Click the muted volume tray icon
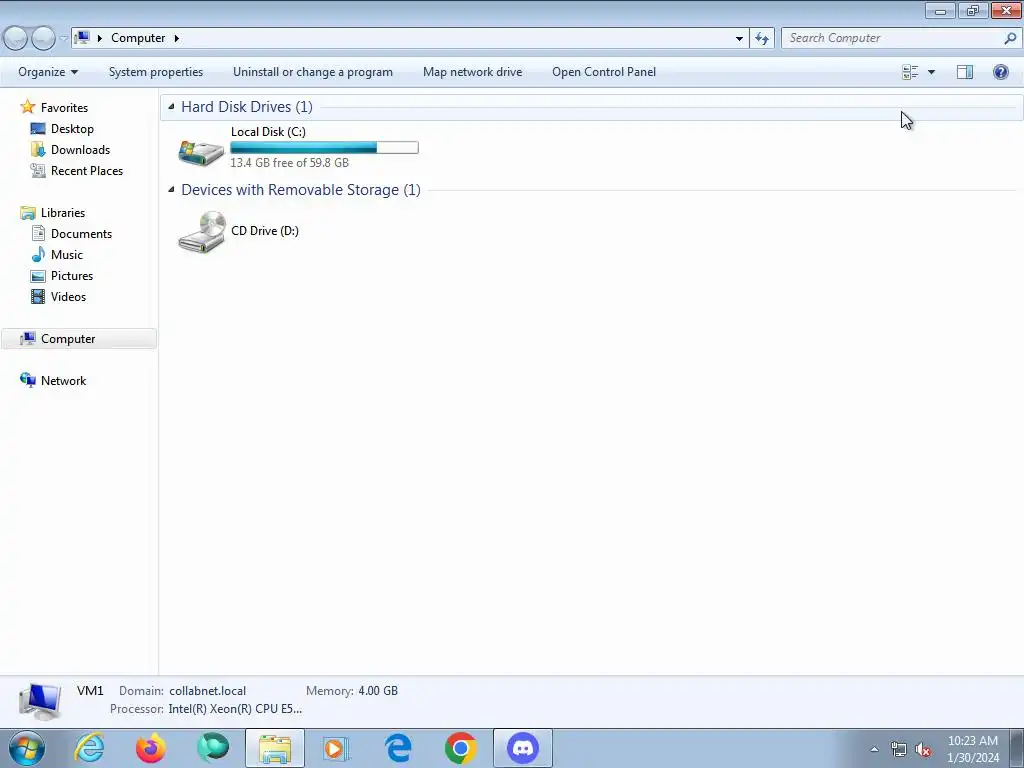 [922, 749]
